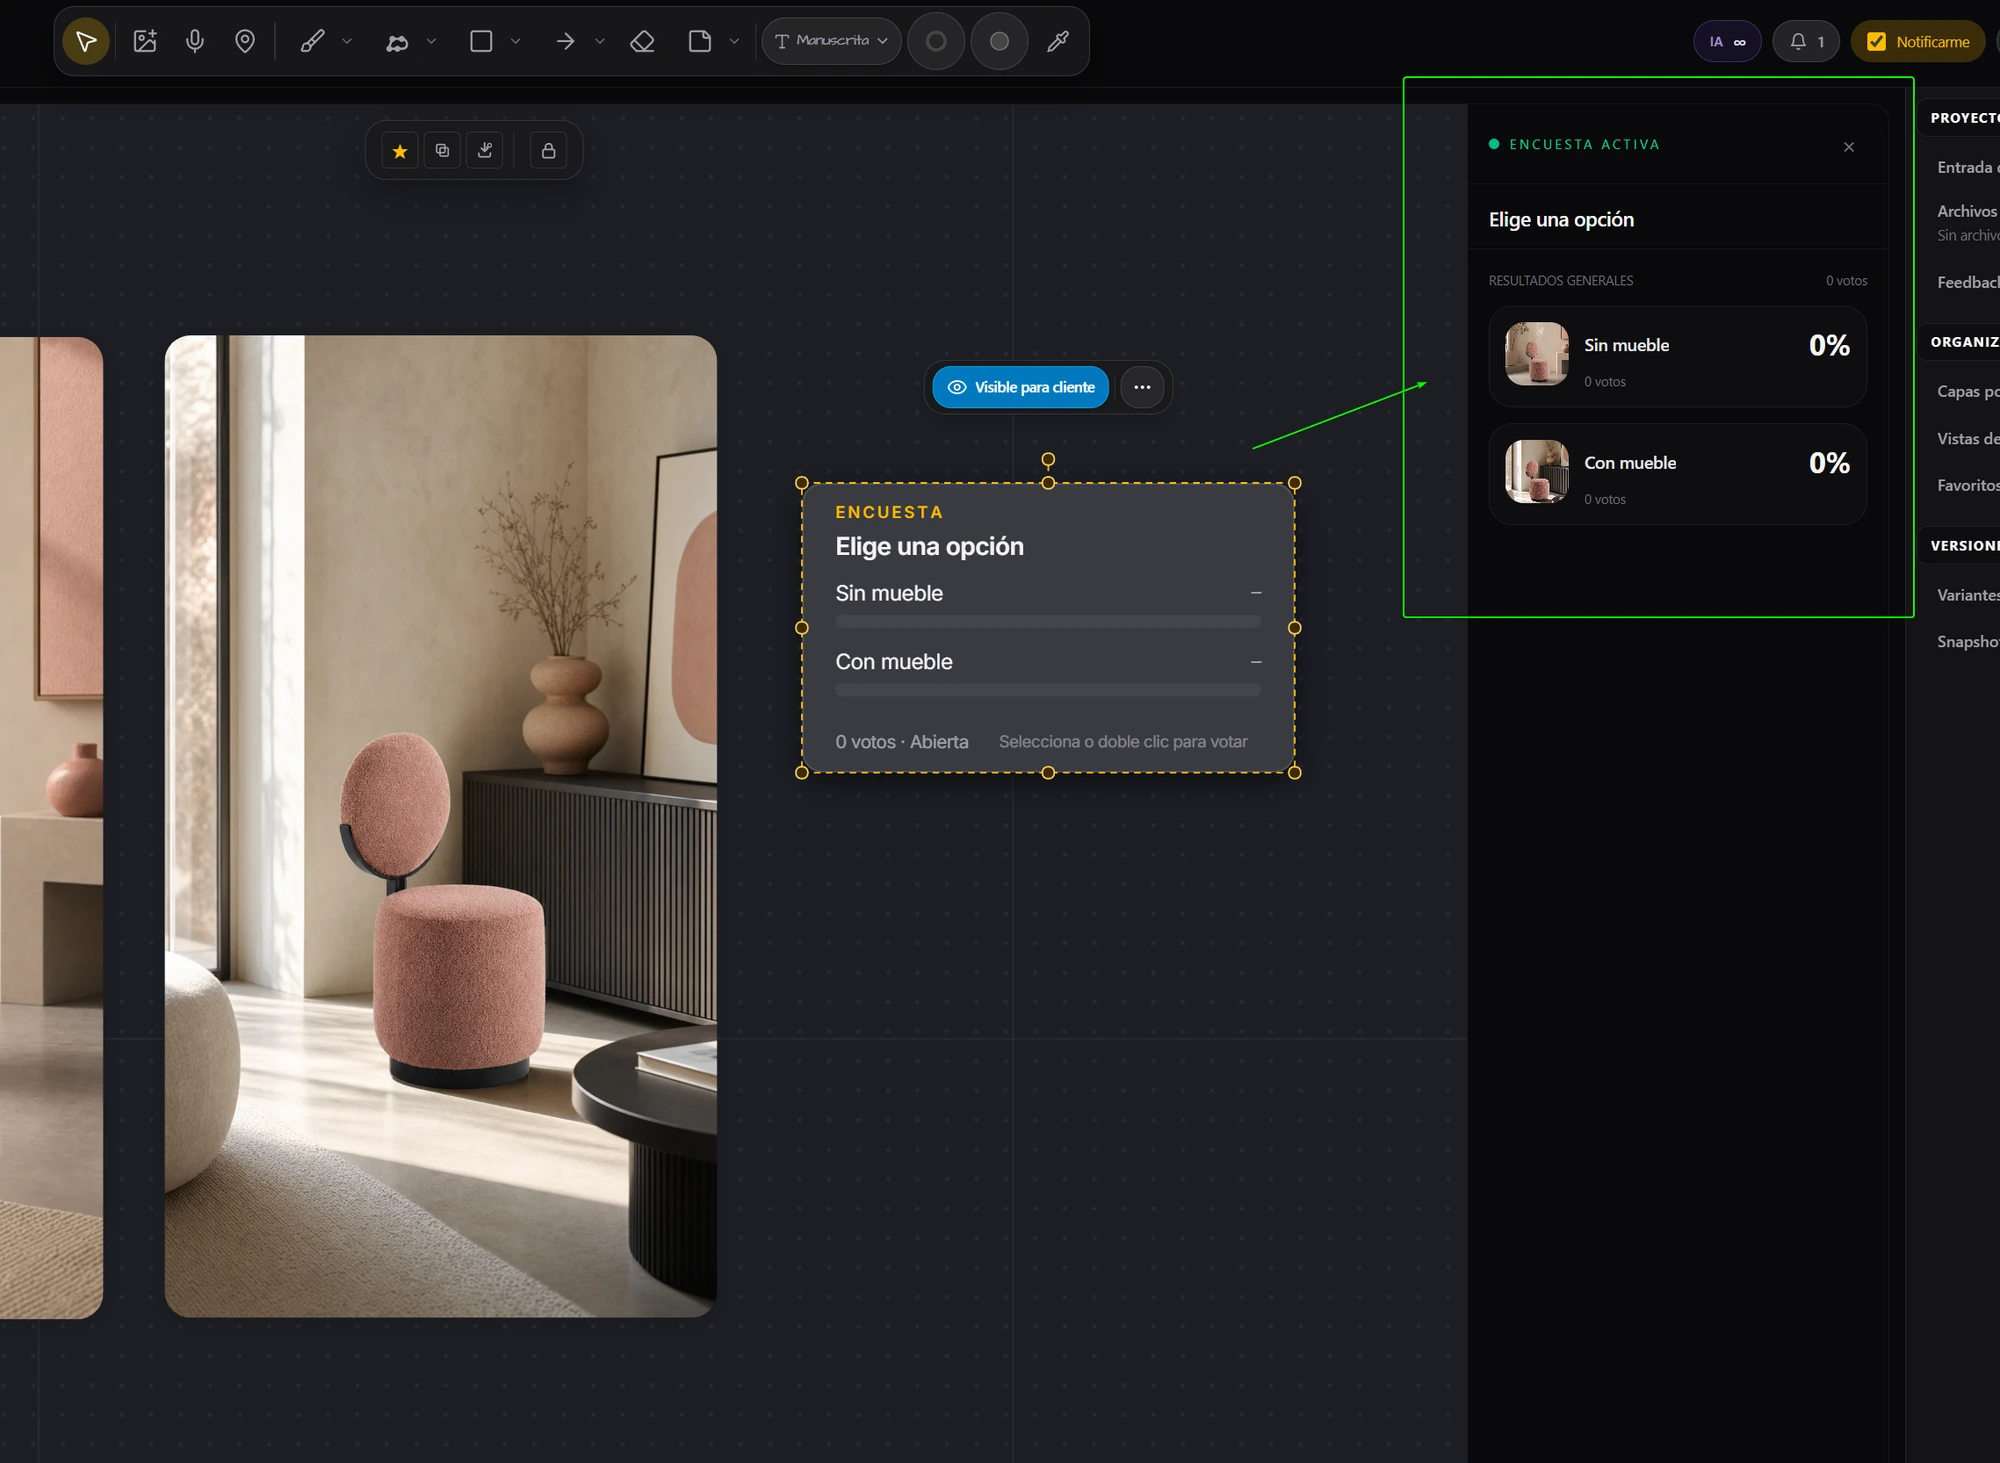Click the '0 votos · Abierta' status
The height and width of the screenshot is (1463, 2000).
point(902,742)
